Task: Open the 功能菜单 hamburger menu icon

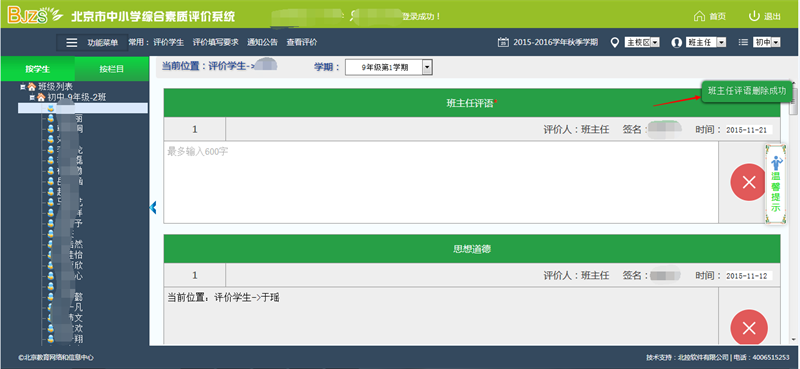Action: pyautogui.click(x=72, y=43)
